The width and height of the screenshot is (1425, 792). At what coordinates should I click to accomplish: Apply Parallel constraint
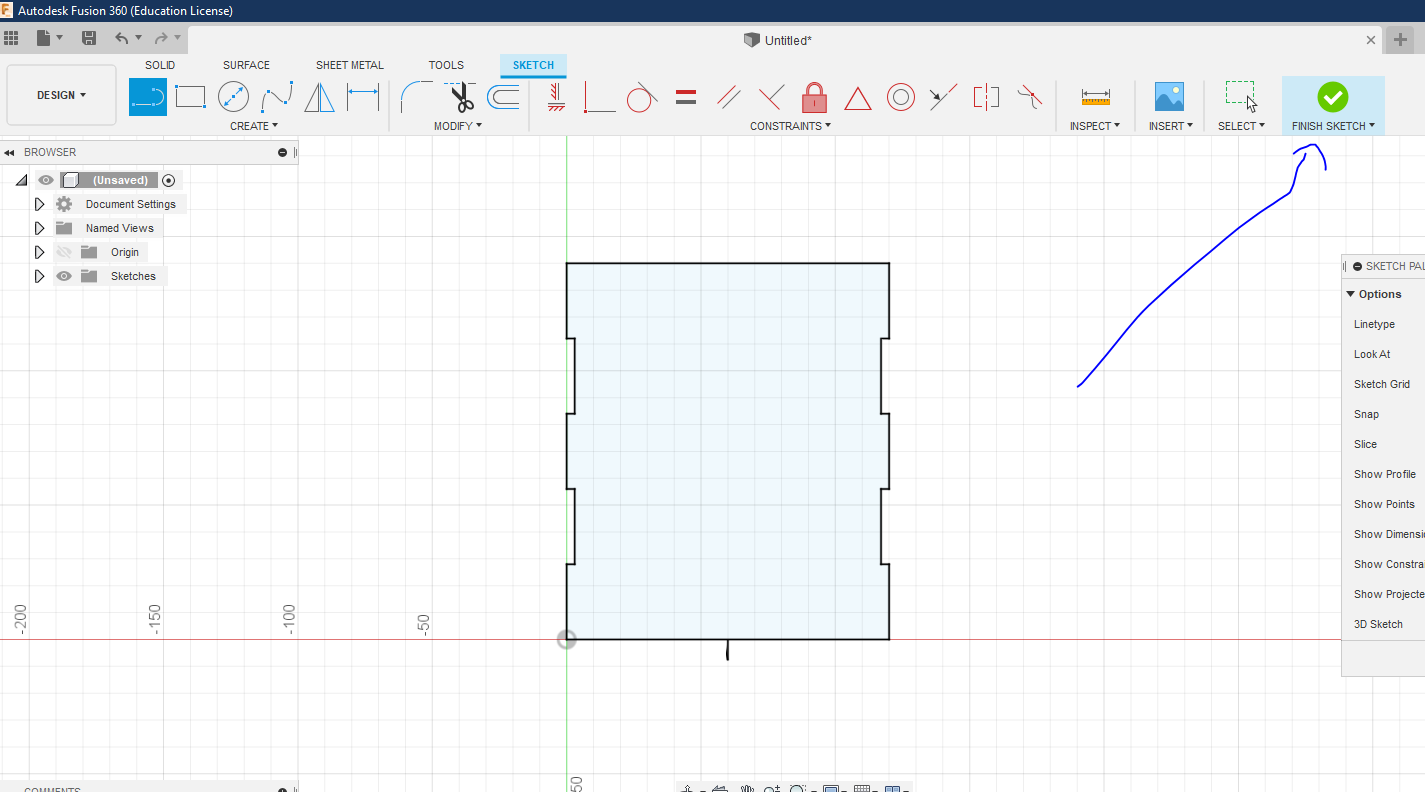tap(729, 97)
